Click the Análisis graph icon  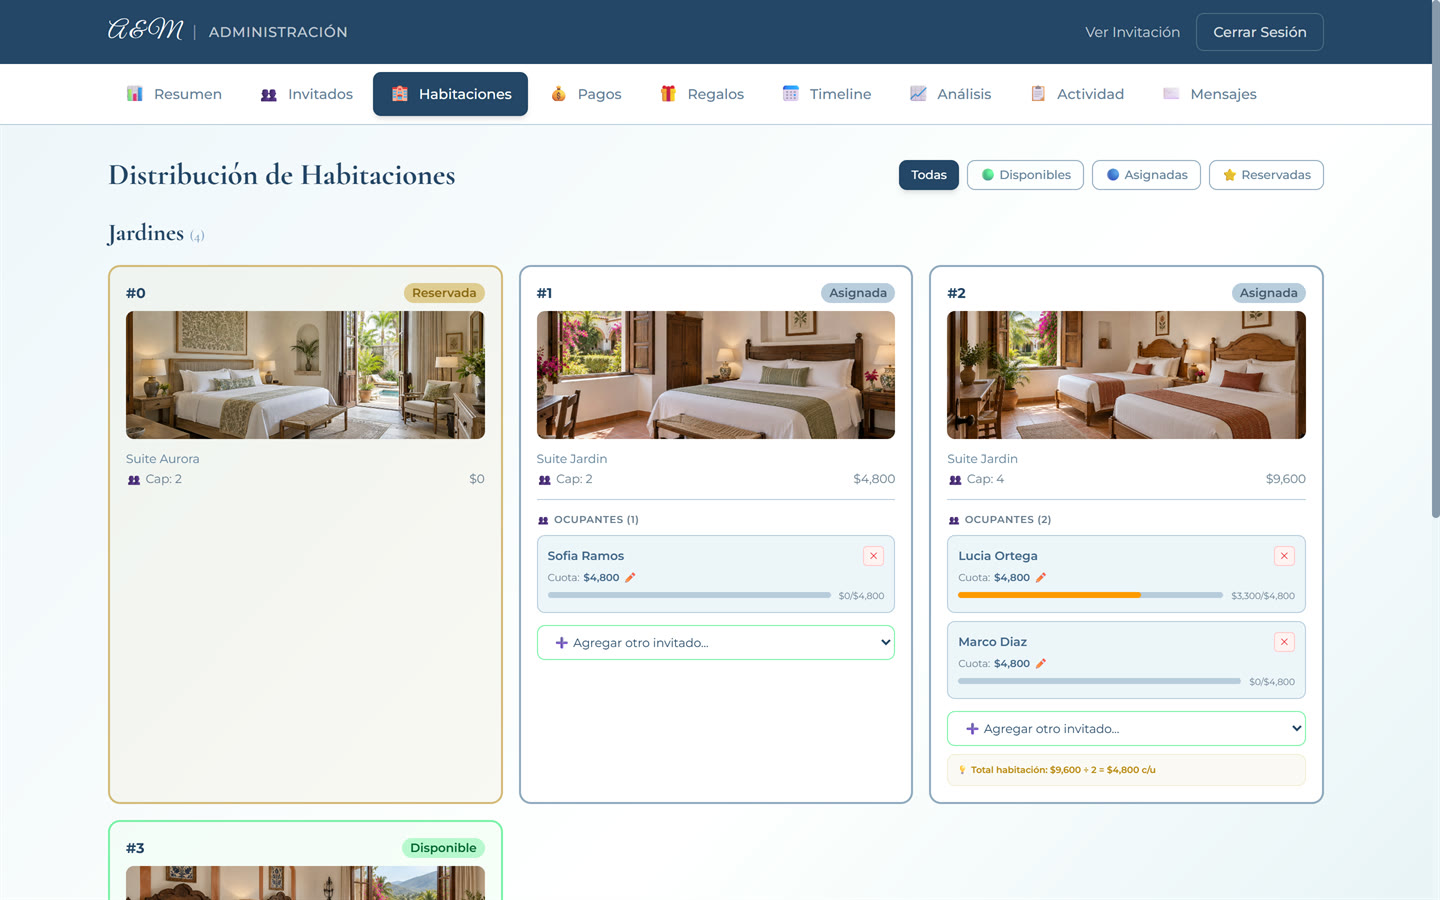tap(918, 94)
